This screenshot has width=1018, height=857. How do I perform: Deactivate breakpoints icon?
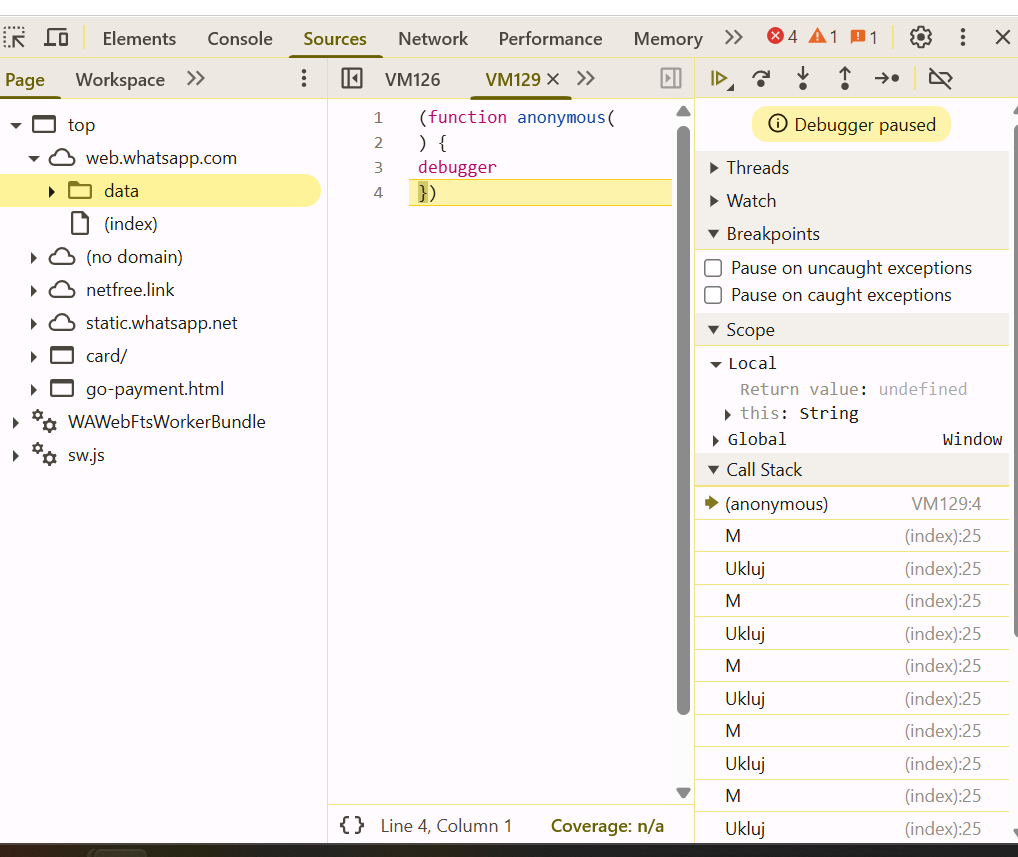tap(940, 79)
